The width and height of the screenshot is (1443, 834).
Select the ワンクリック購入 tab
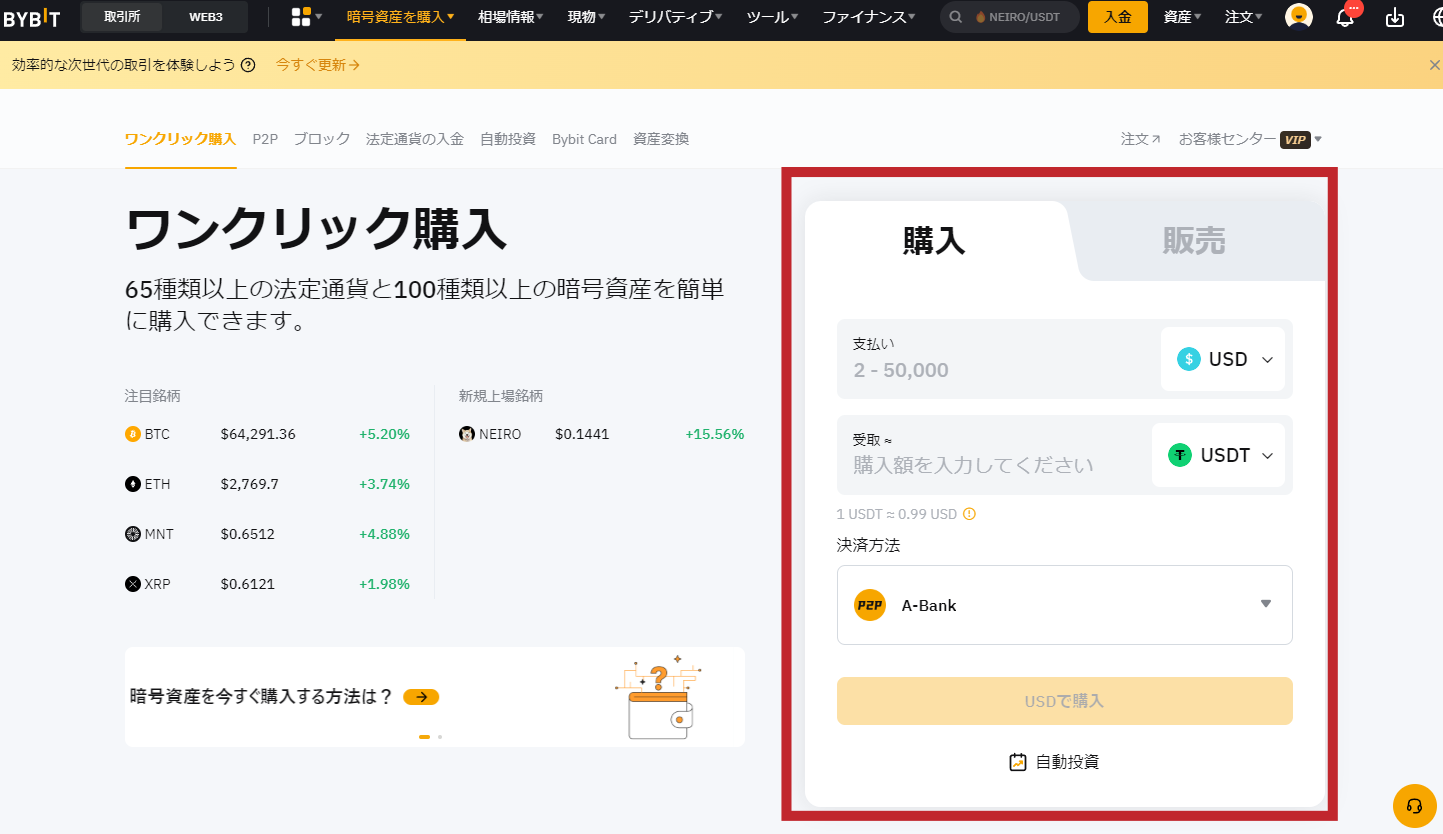point(180,139)
